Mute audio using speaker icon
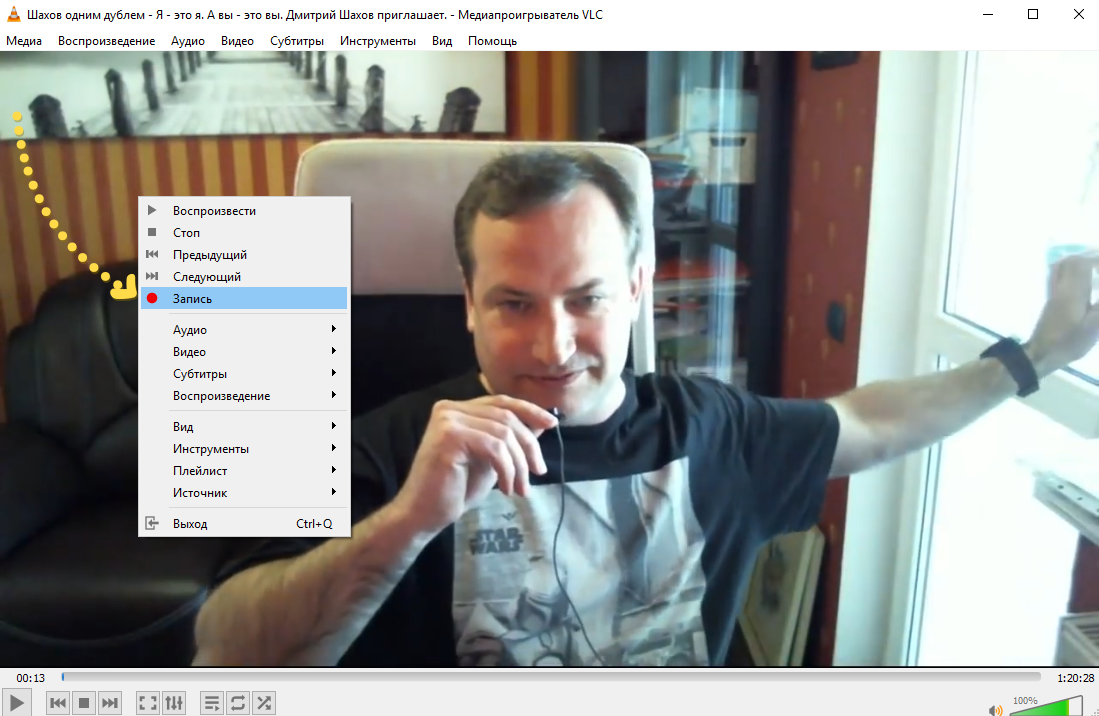 tap(995, 710)
